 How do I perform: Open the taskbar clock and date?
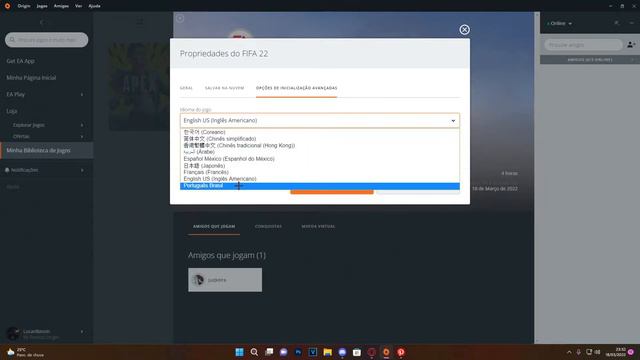[x=616, y=352]
